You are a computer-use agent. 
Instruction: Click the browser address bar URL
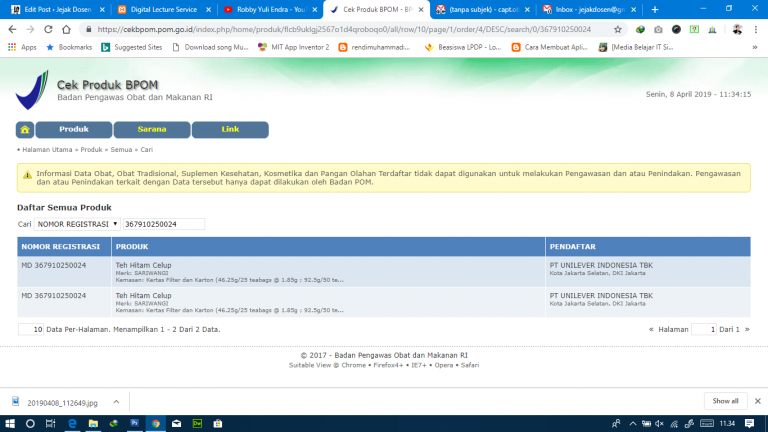click(344, 29)
